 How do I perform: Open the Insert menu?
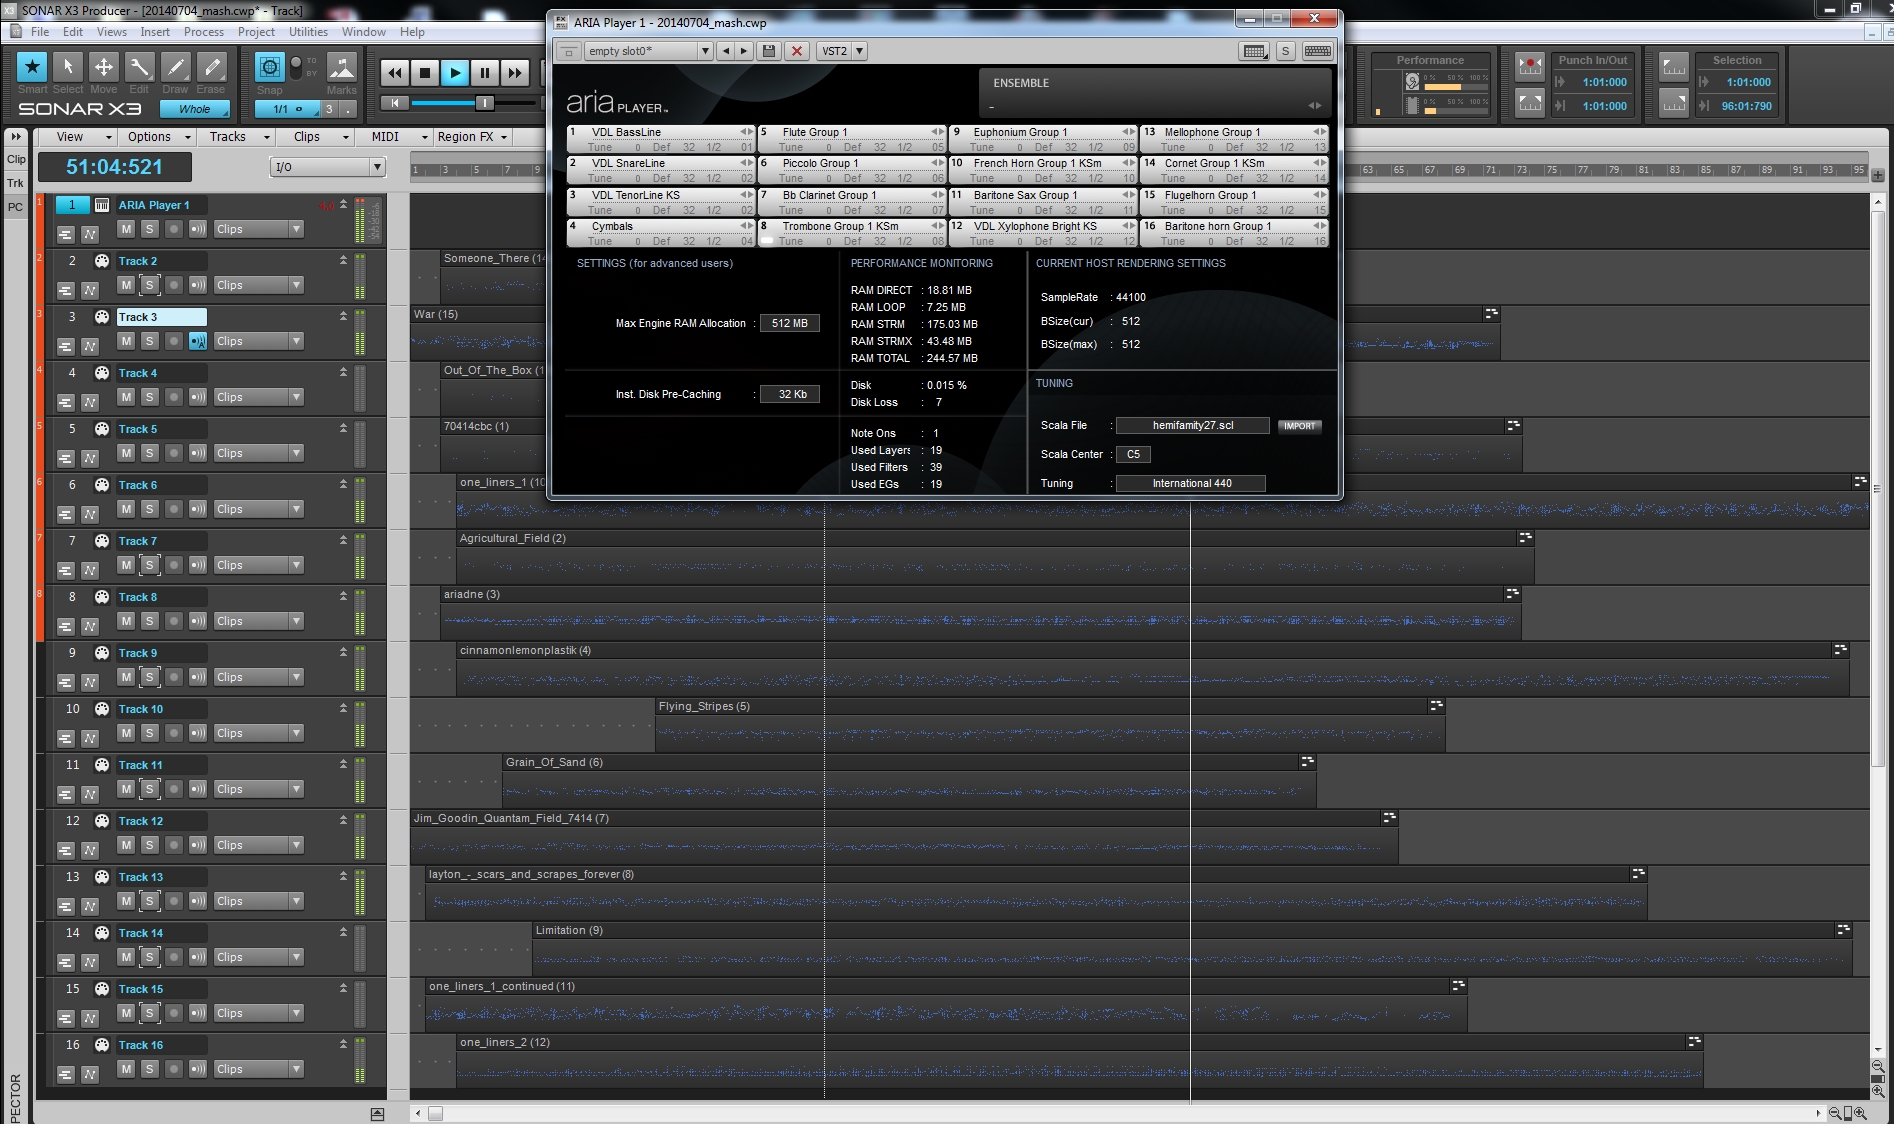pos(155,32)
